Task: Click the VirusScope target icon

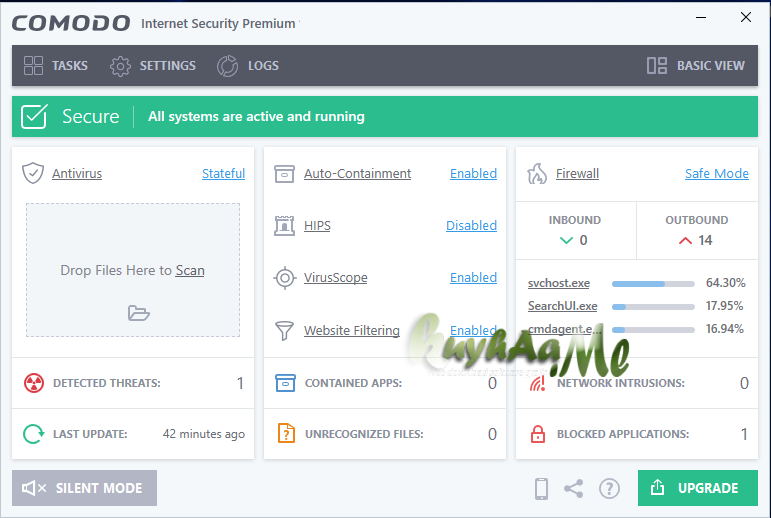Action: click(285, 278)
